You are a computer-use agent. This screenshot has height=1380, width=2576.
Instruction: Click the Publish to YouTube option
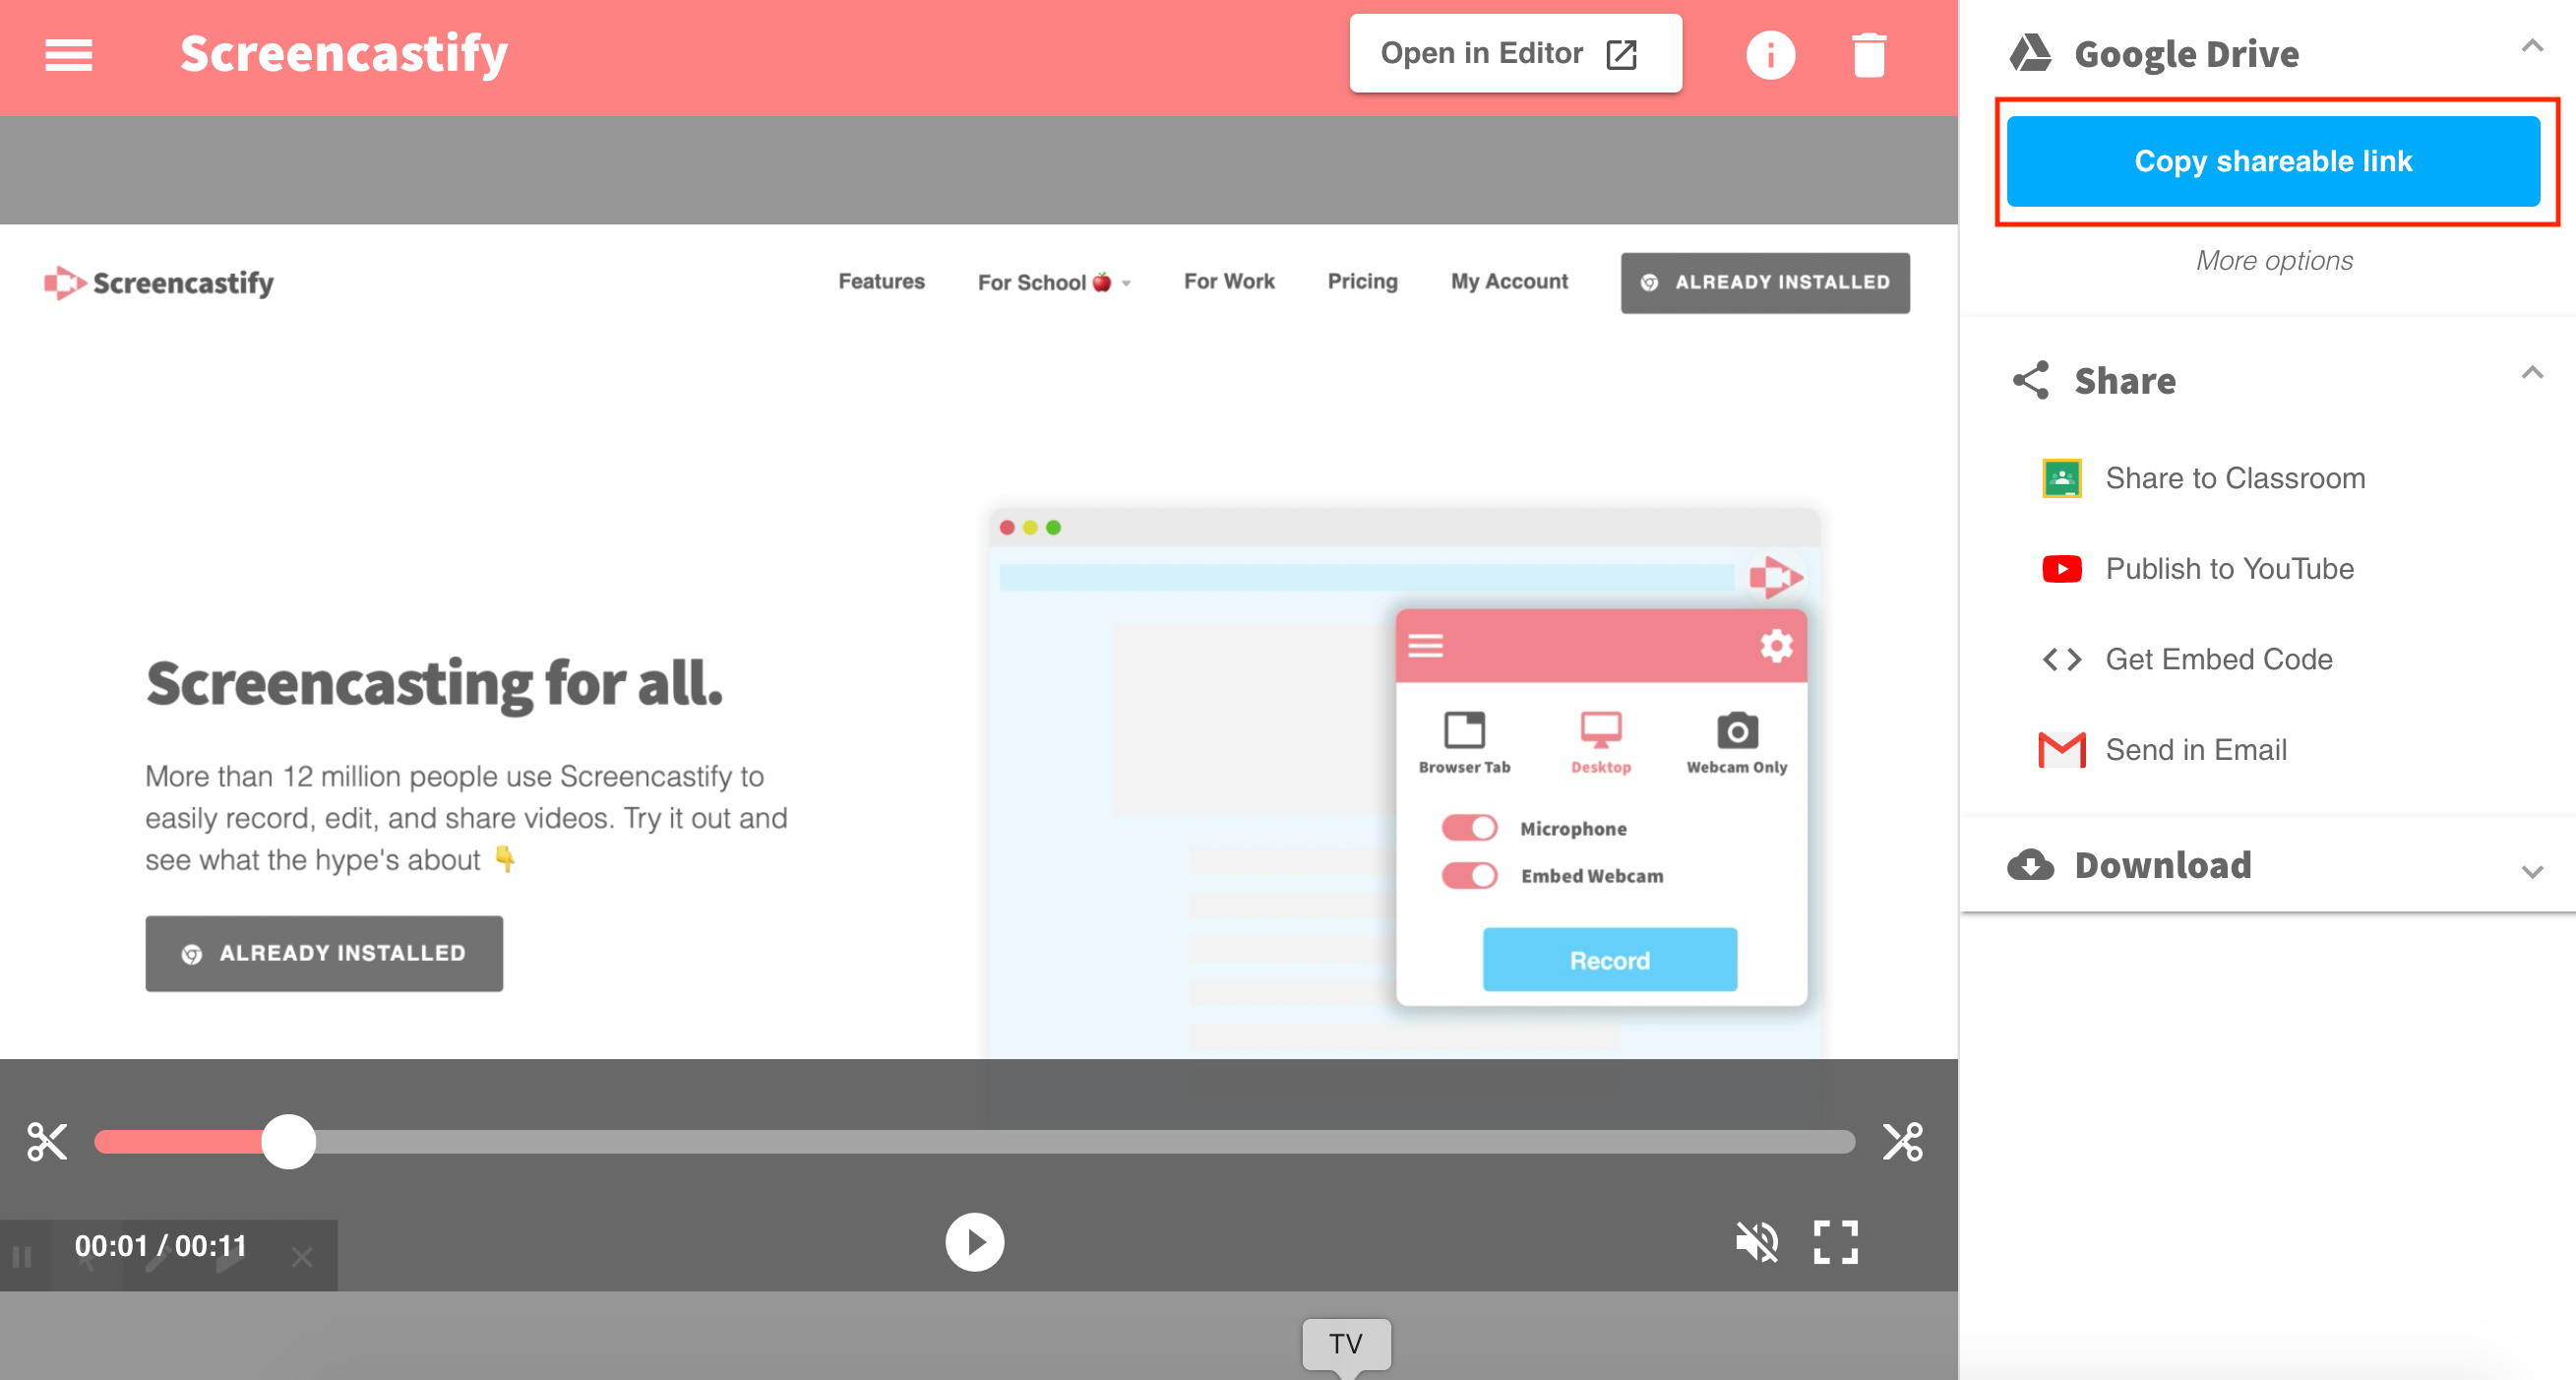click(2229, 569)
